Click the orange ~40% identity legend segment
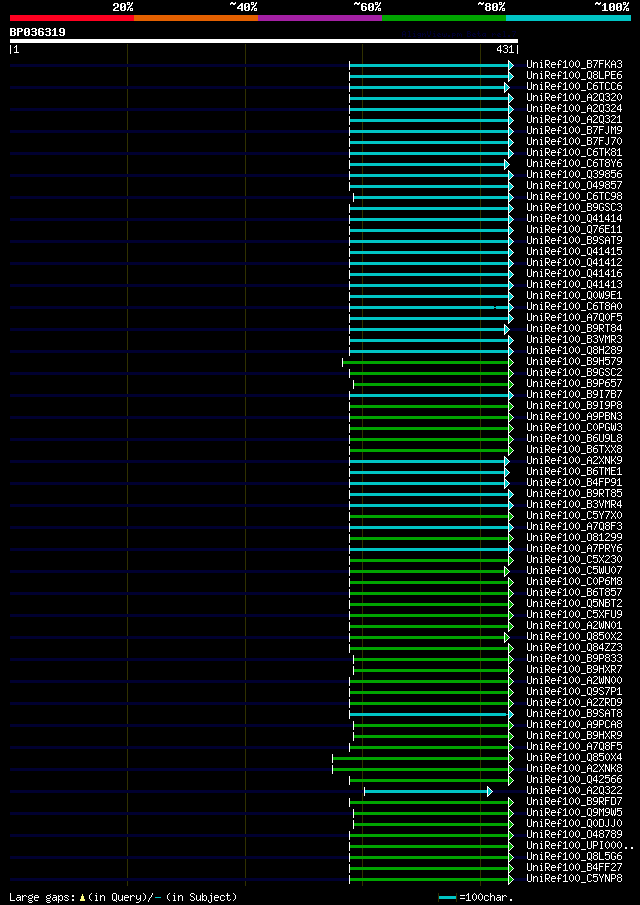The image size is (640, 905). tap(196, 18)
